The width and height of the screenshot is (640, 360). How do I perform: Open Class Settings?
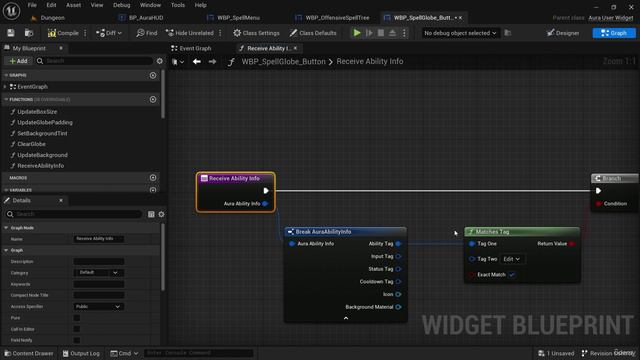[256, 33]
